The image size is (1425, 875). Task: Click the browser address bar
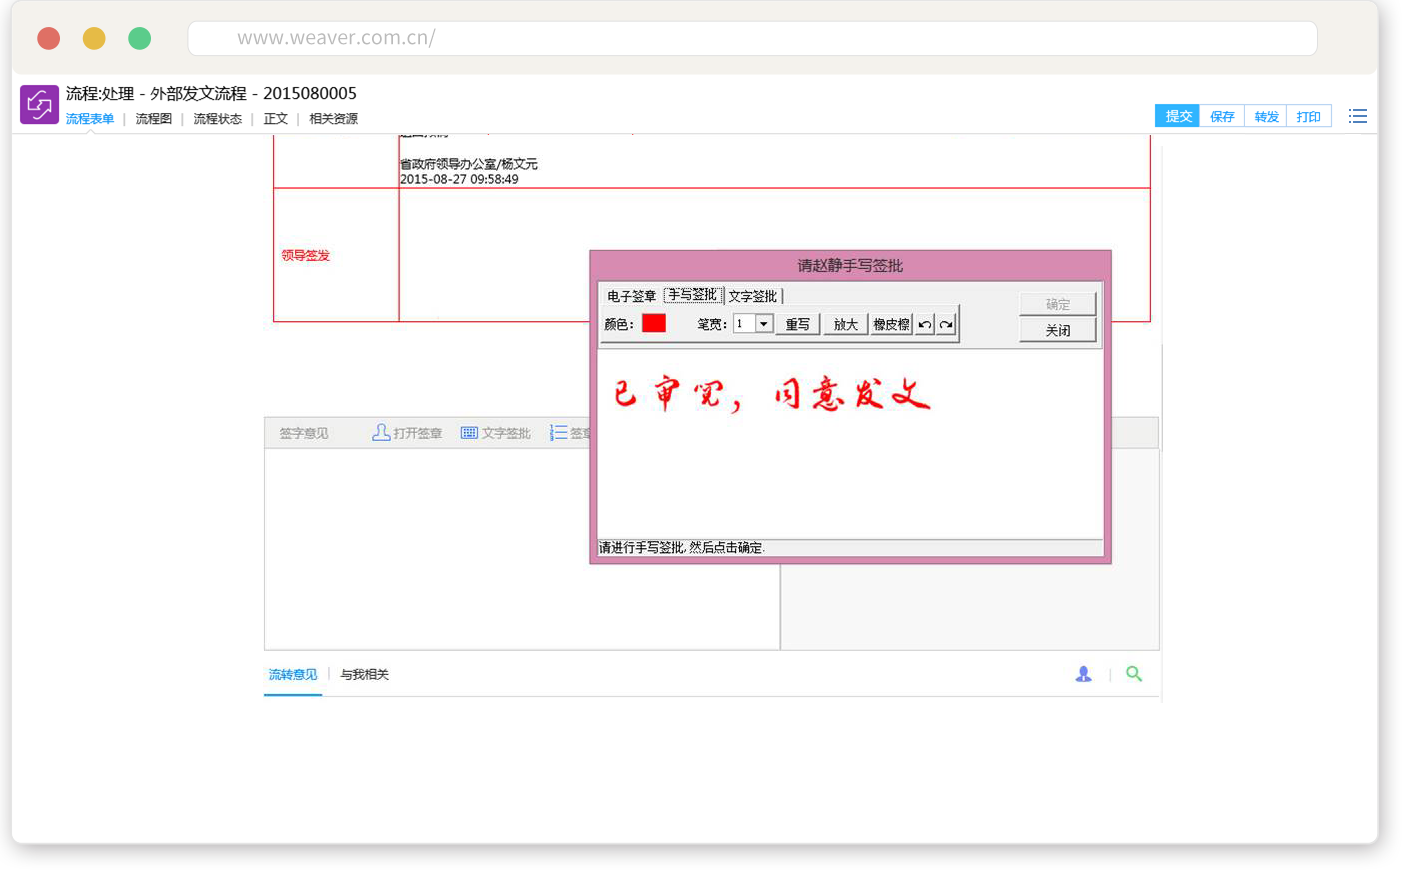point(752,38)
